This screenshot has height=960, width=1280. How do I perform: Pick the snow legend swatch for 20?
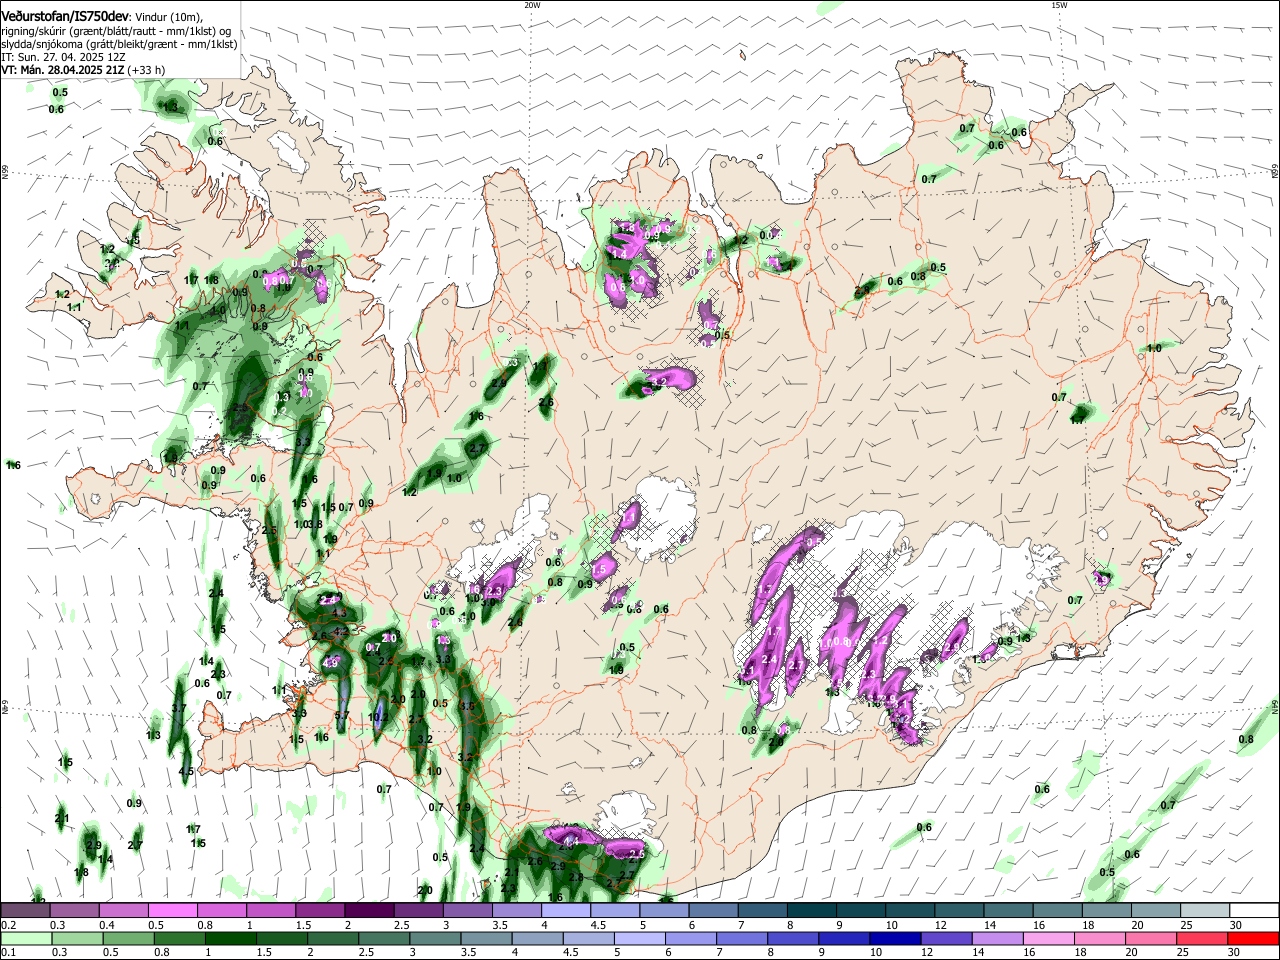coord(1157,910)
